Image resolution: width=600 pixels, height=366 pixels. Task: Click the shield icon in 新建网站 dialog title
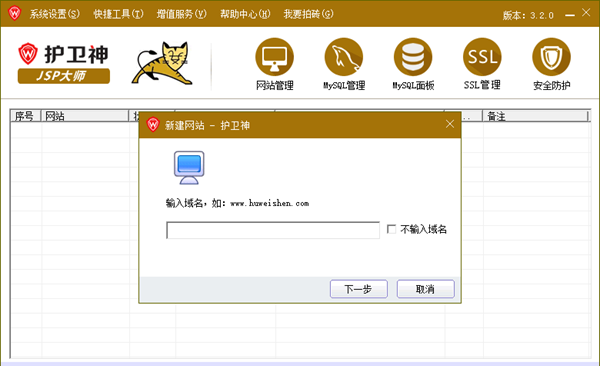tap(153, 124)
